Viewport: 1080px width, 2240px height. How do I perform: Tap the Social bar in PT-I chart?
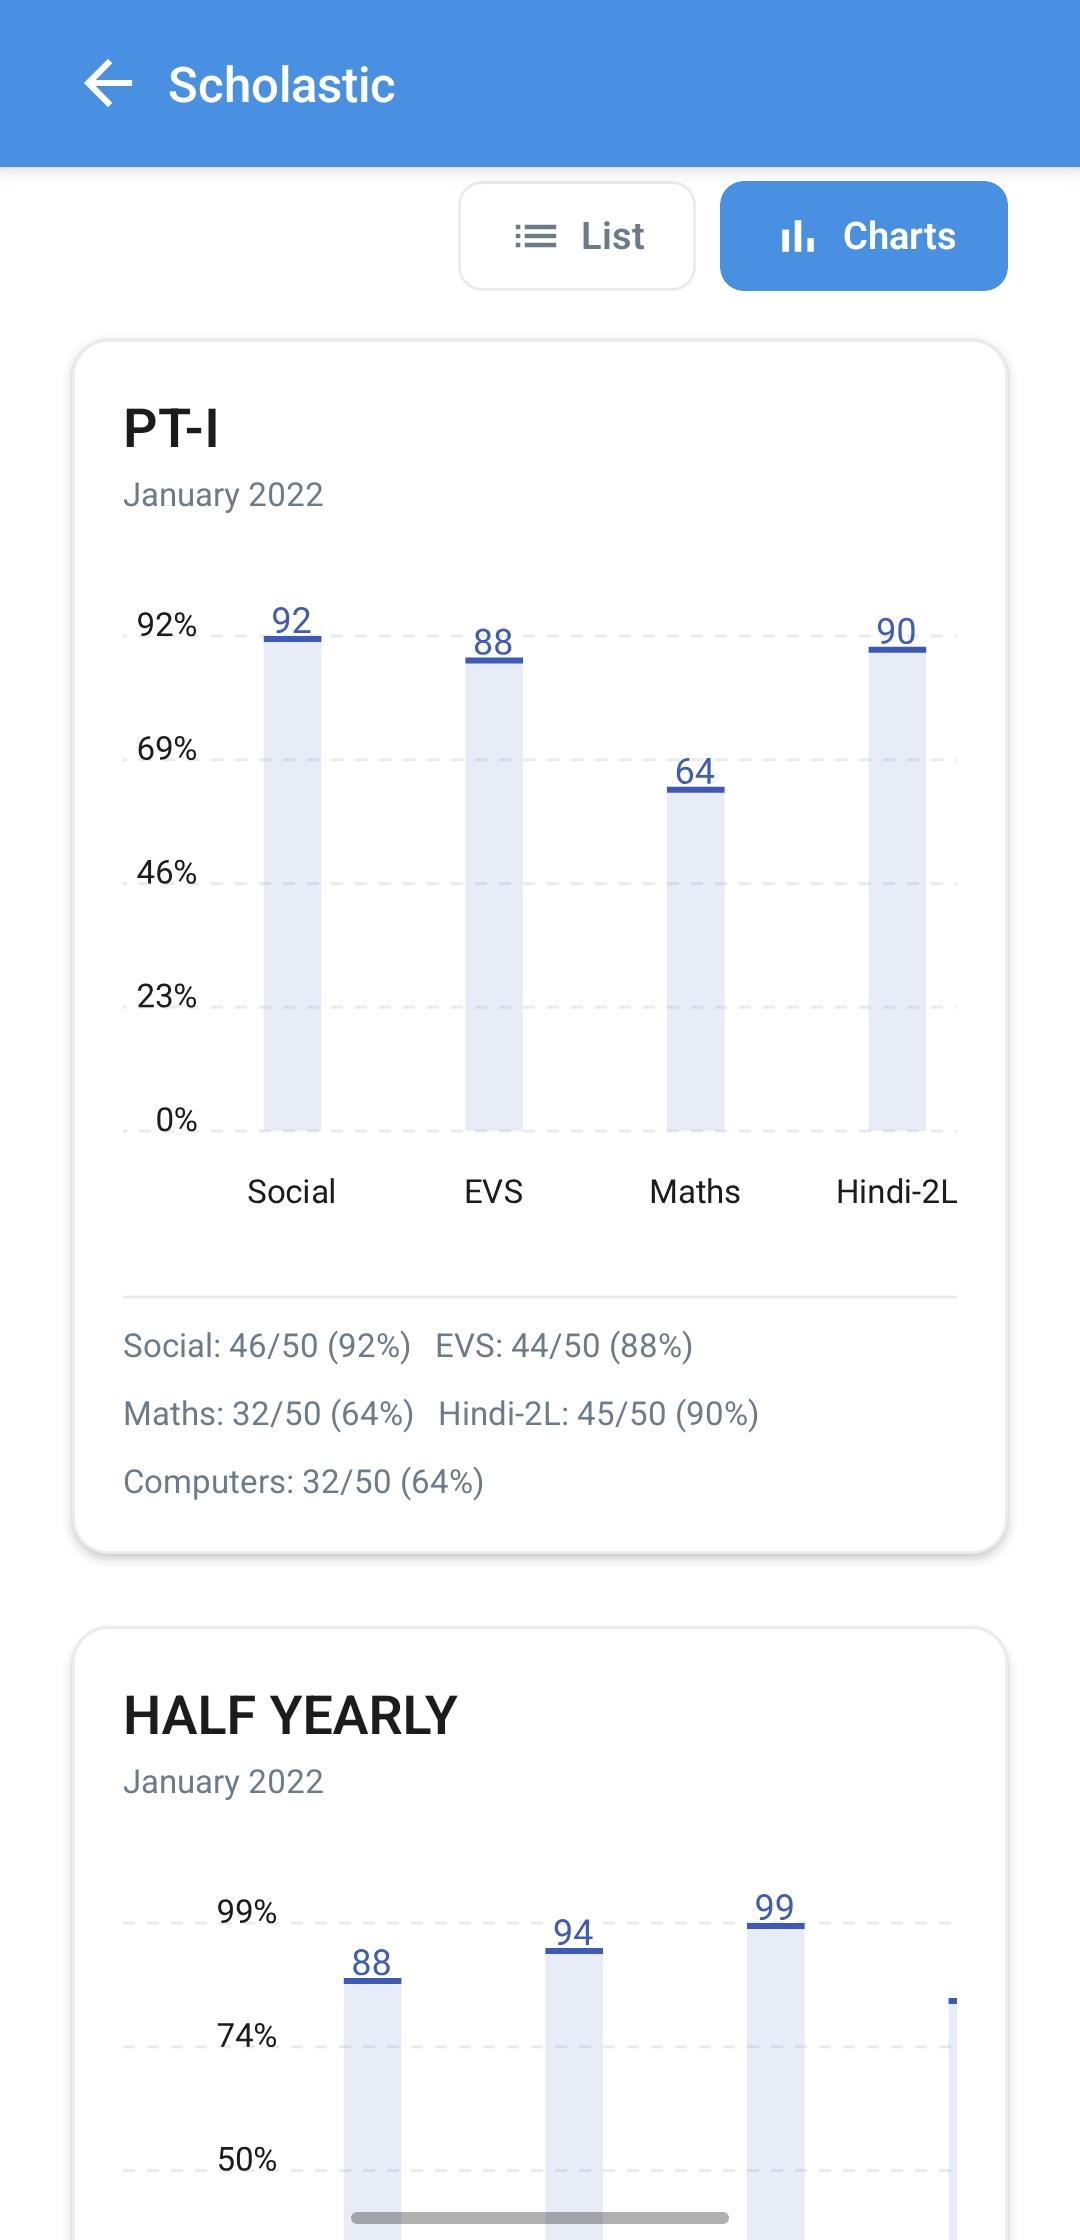pos(292,885)
